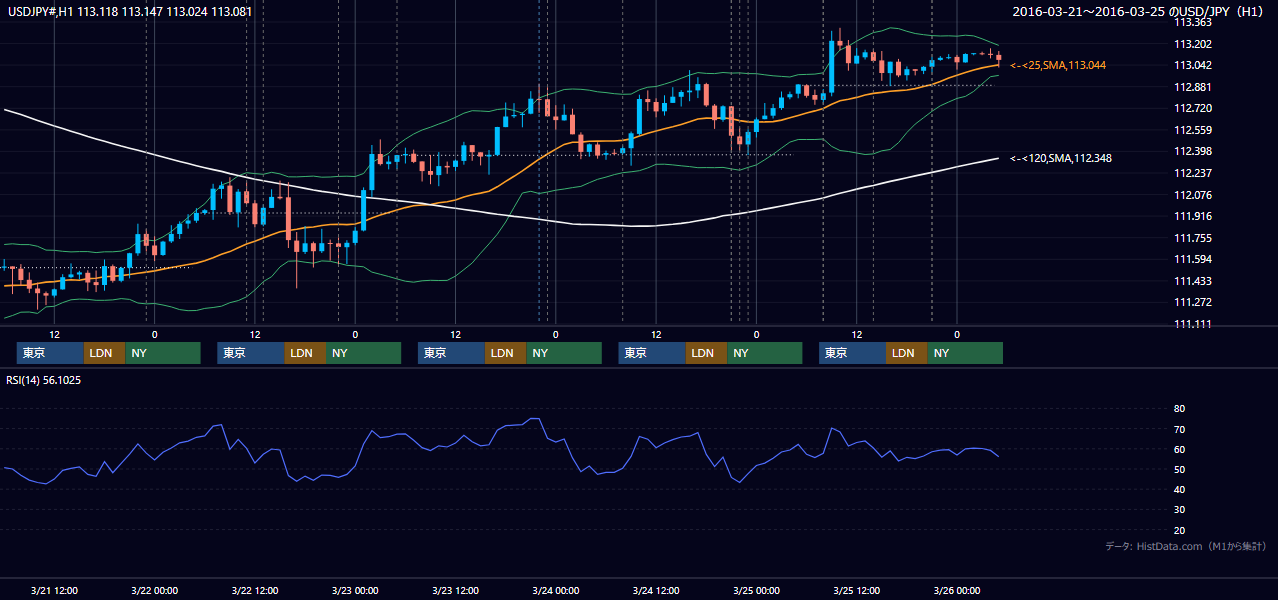
Task: Click RSI scale level 60
Action: tap(1179, 449)
